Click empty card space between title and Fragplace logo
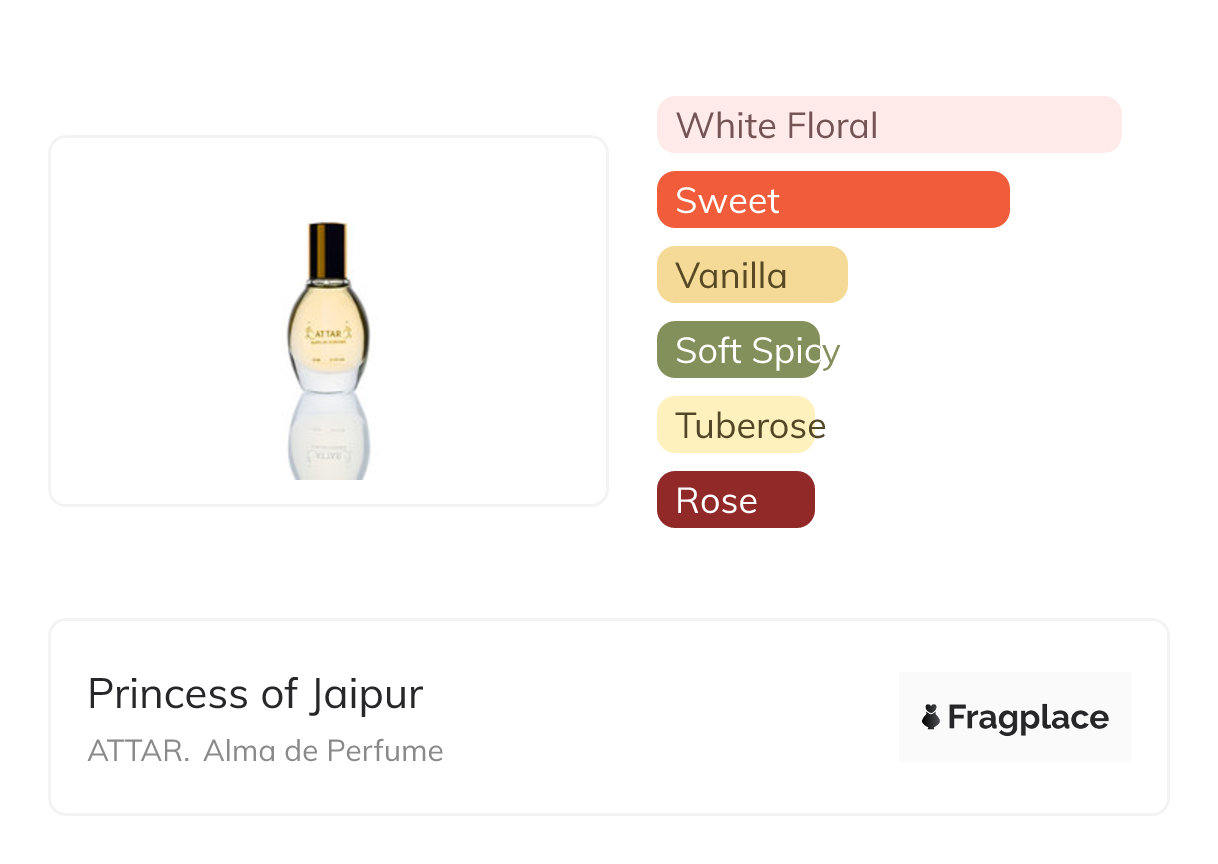The width and height of the screenshot is (1218, 864). (x=660, y=717)
